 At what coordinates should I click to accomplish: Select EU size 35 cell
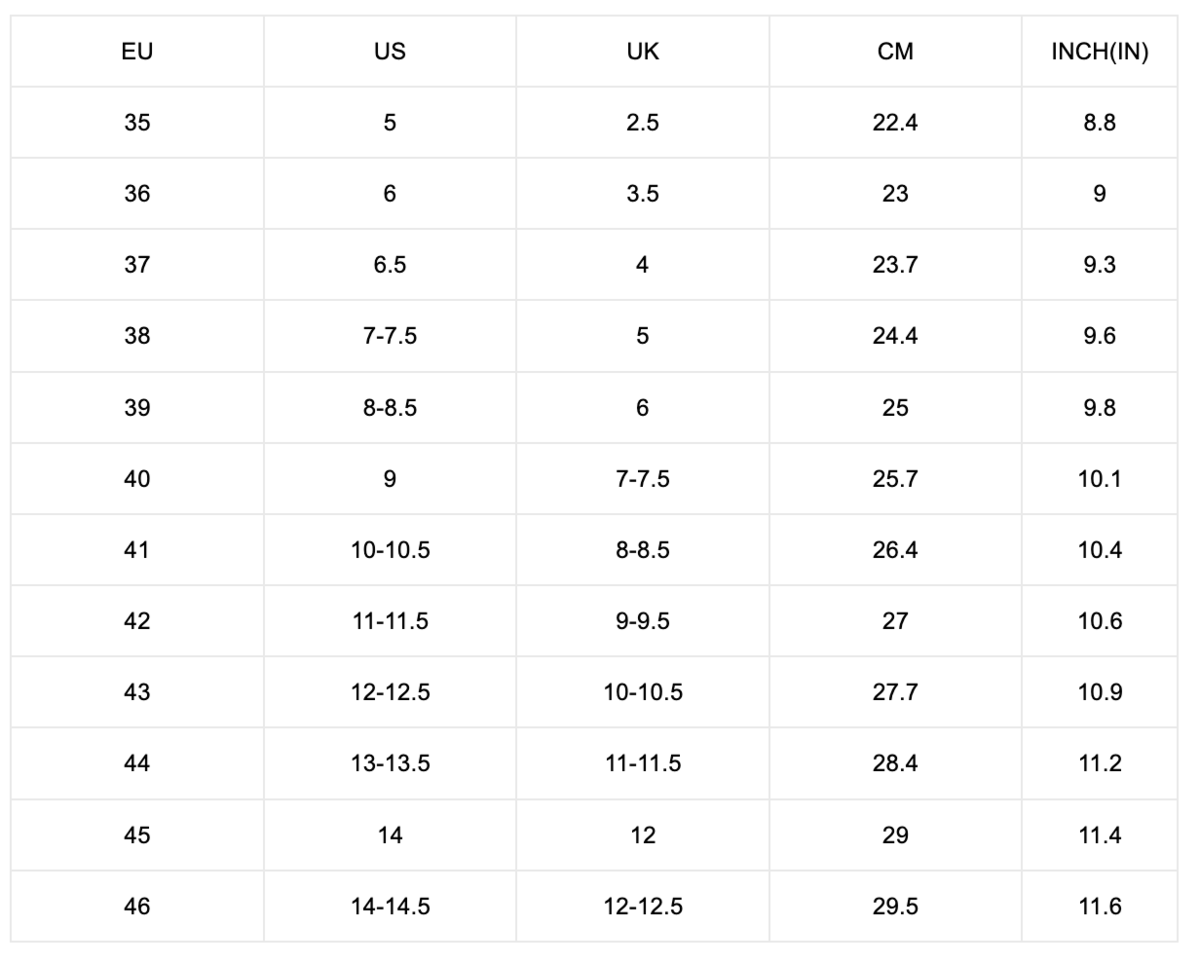(x=137, y=123)
